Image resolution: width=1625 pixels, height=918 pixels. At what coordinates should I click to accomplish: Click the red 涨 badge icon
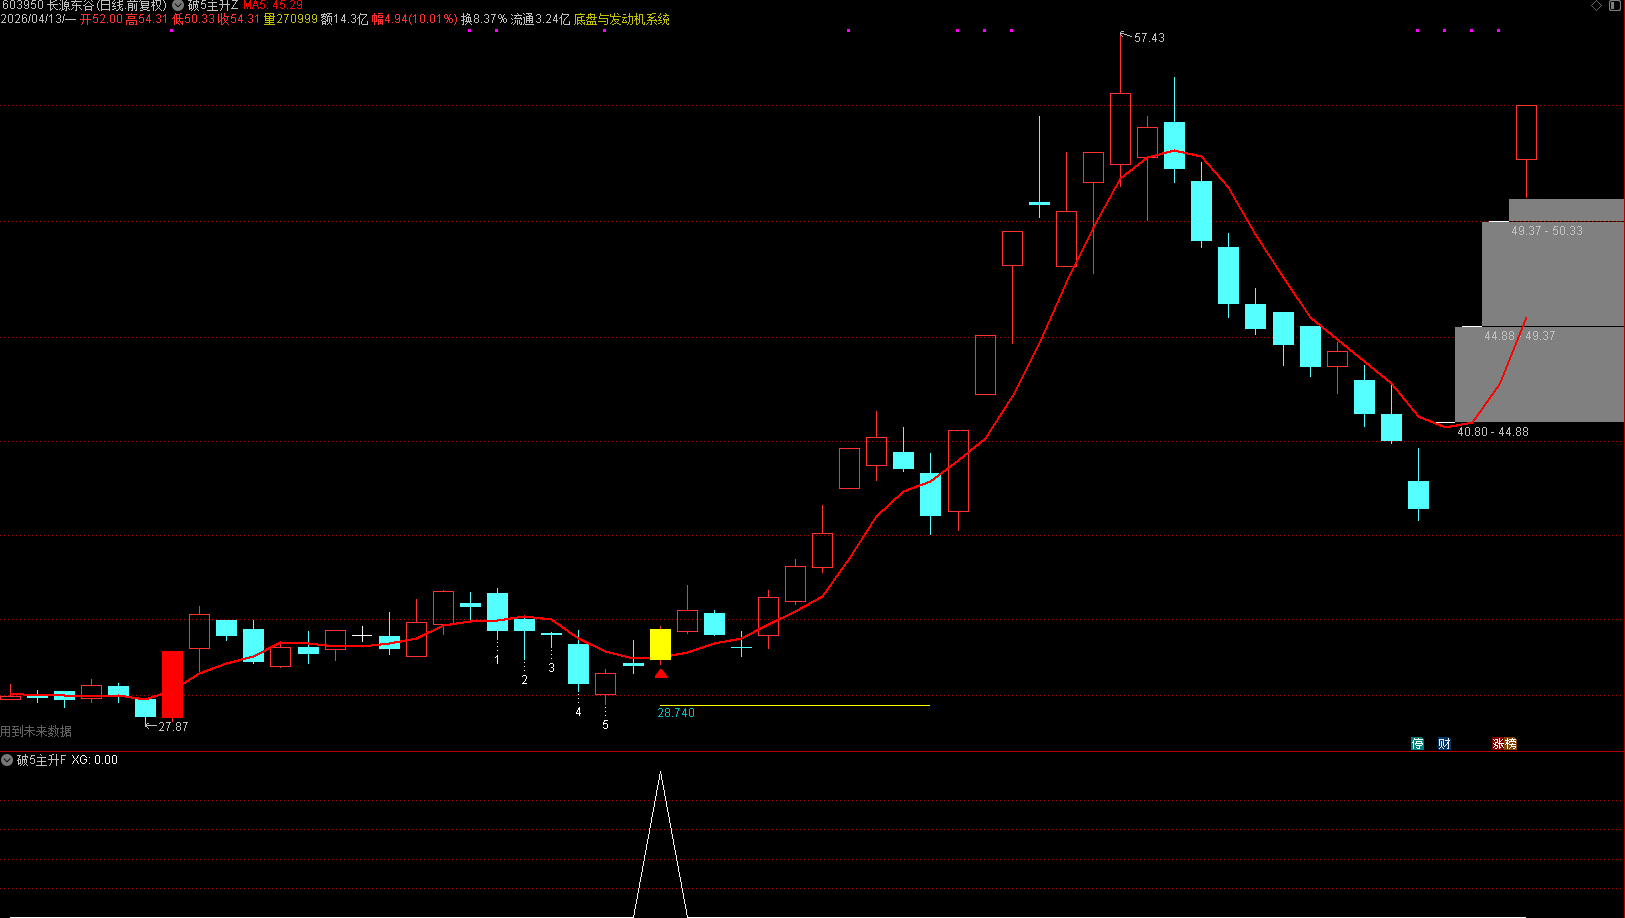click(1498, 744)
